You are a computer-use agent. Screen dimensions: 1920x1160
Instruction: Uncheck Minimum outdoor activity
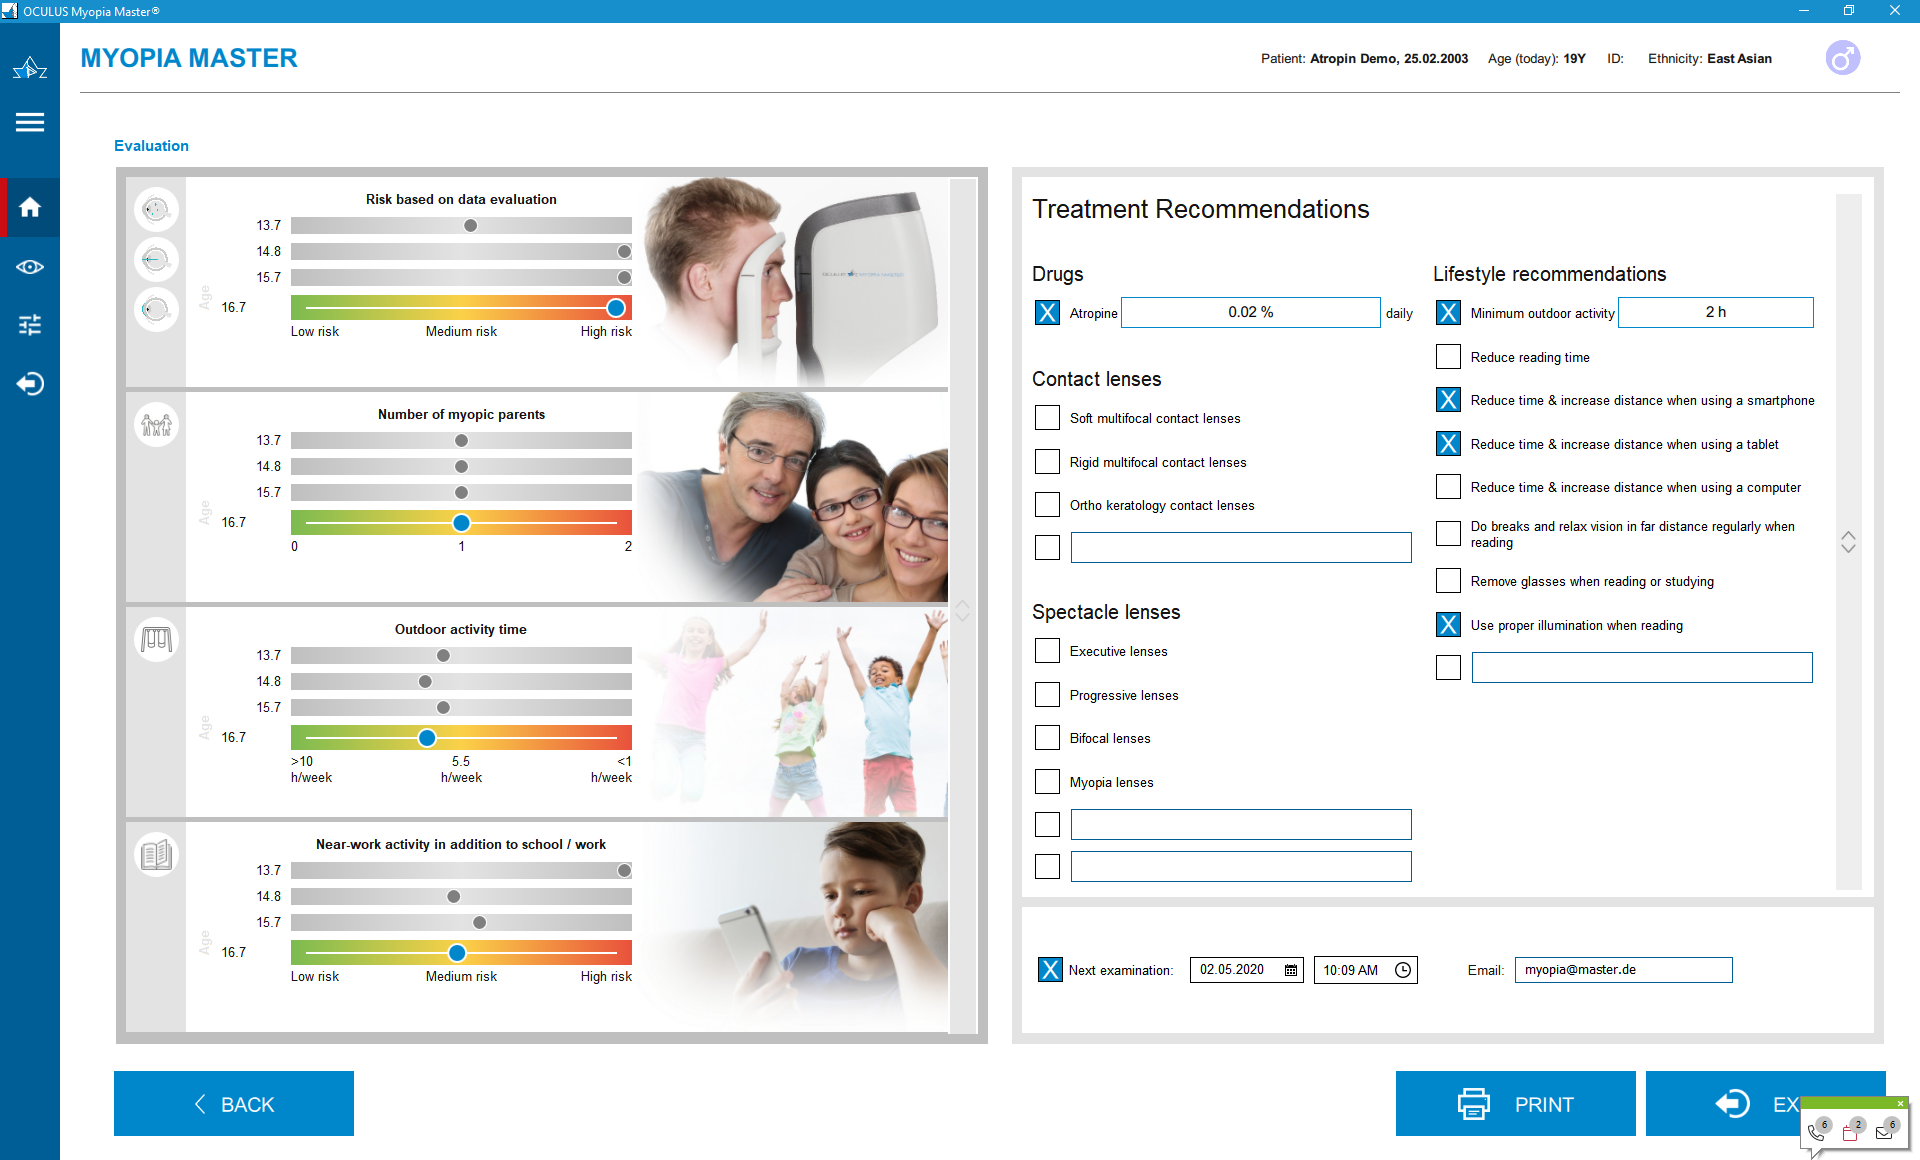1448,313
